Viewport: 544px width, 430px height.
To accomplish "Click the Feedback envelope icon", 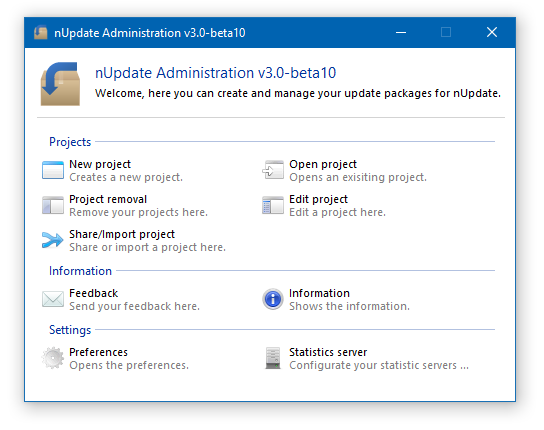I will point(53,299).
